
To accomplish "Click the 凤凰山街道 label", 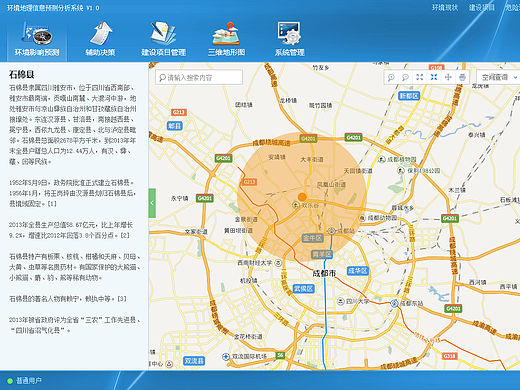I will [x=331, y=184].
